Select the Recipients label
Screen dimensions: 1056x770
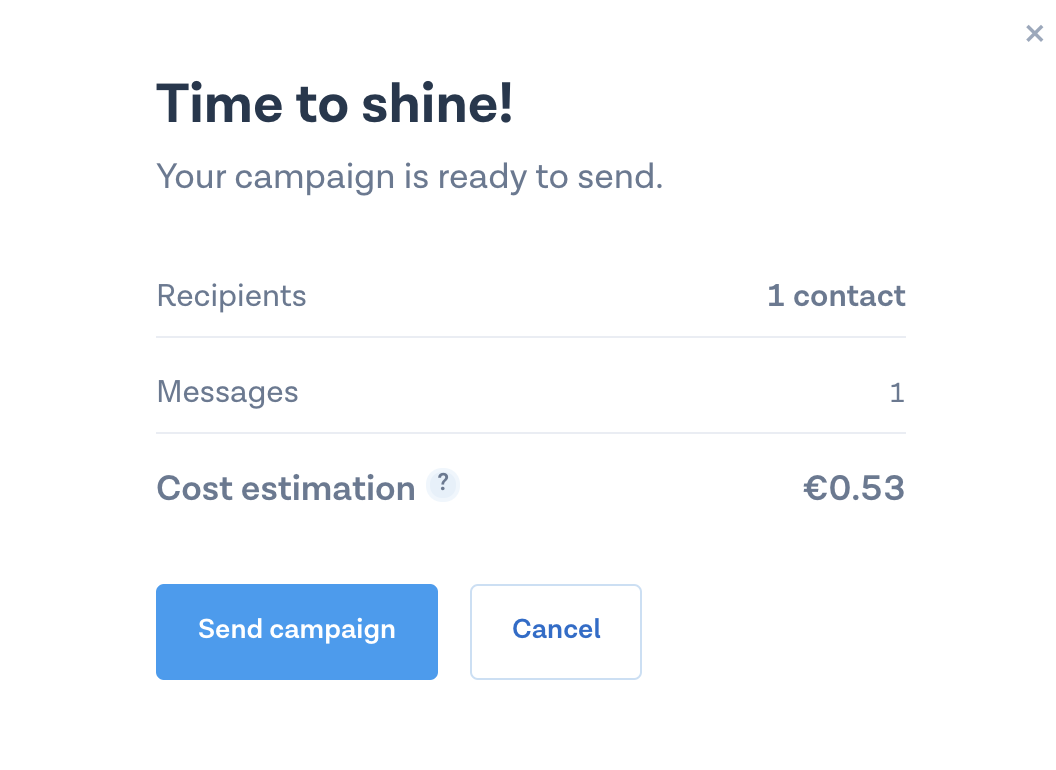[232, 296]
